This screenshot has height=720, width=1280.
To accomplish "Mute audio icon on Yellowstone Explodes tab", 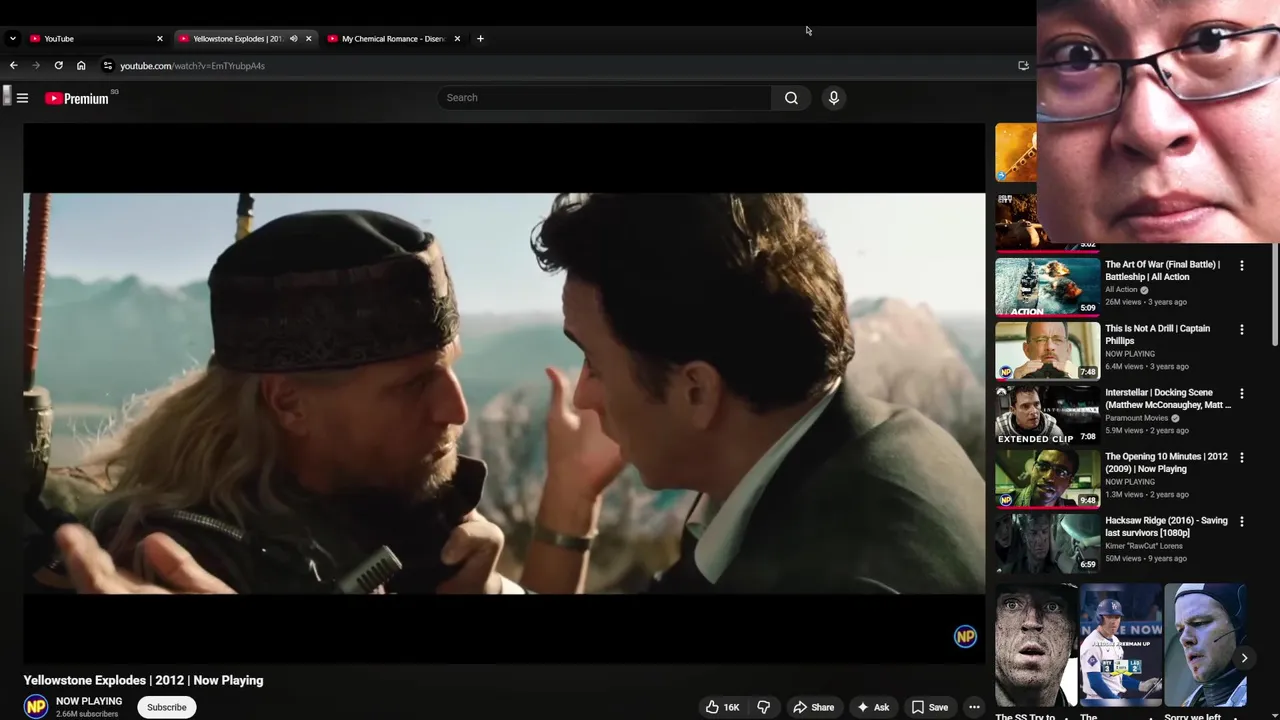I will 293,38.
